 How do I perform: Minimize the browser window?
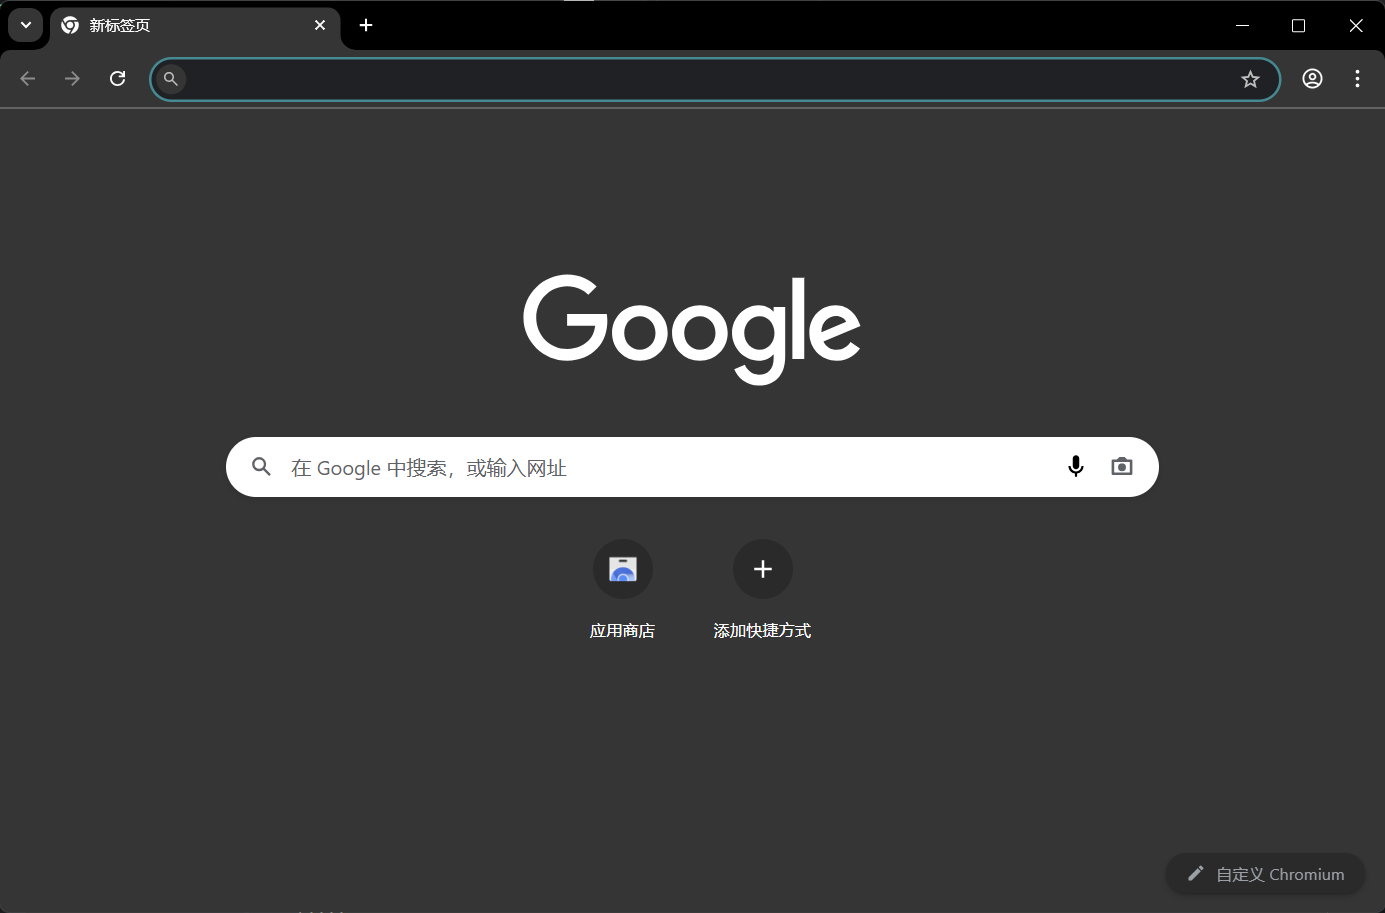[1242, 25]
